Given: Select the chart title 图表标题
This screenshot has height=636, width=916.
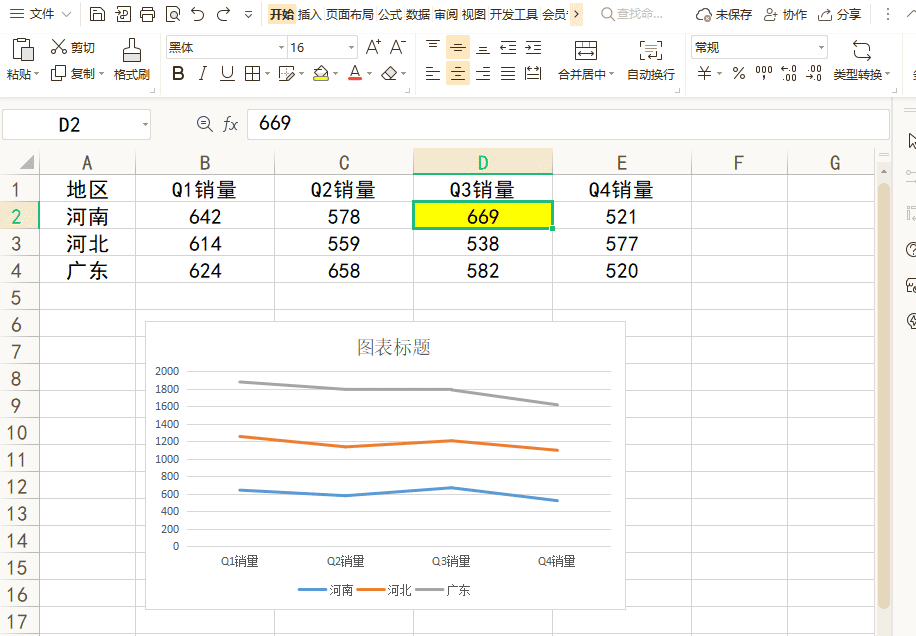Looking at the screenshot, I should [394, 347].
